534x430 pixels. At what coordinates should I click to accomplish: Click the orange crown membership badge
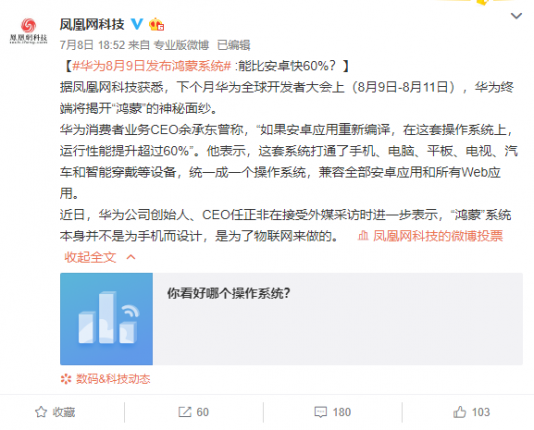(x=157, y=24)
